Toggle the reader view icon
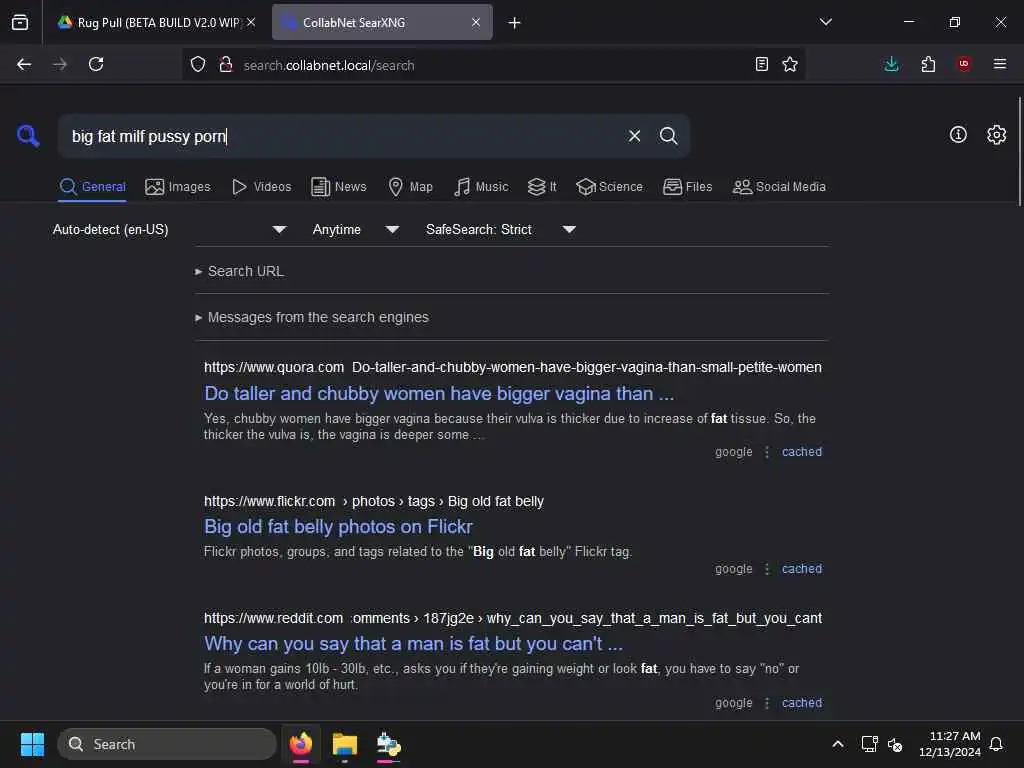Viewport: 1024px width, 768px height. click(x=761, y=64)
